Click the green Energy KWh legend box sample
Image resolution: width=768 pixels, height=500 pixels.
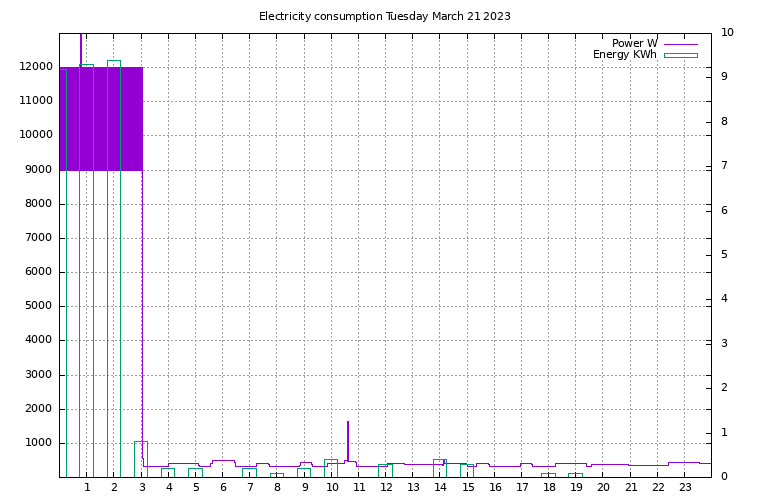tap(681, 55)
